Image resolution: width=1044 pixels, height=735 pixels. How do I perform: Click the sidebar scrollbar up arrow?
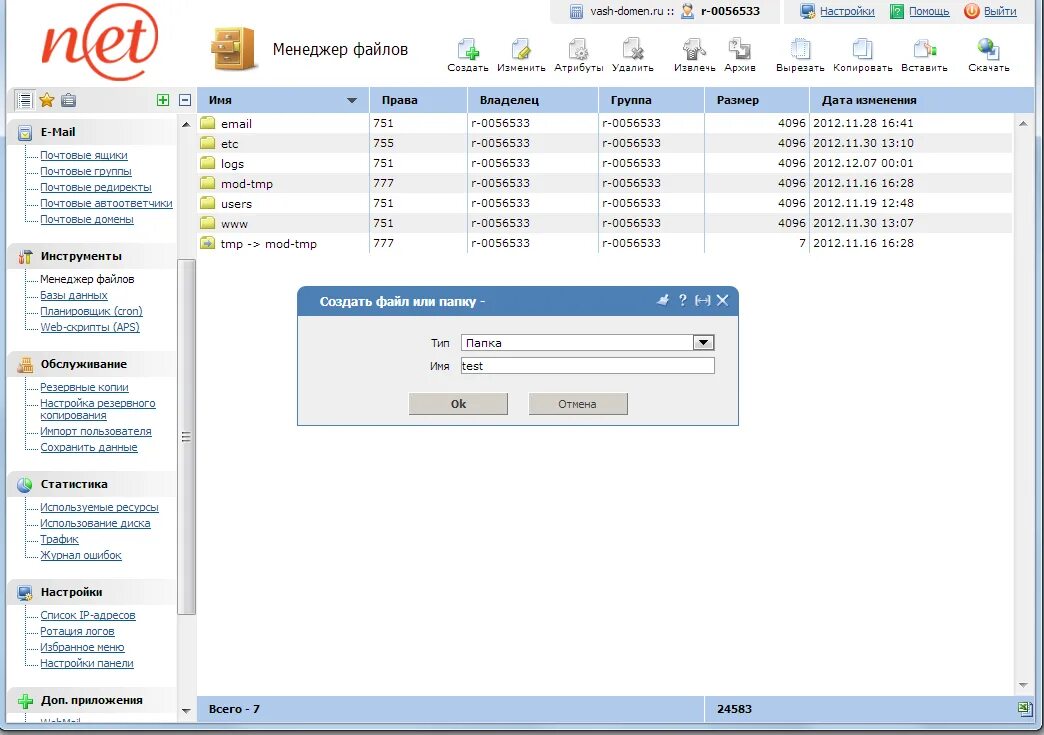click(x=186, y=124)
